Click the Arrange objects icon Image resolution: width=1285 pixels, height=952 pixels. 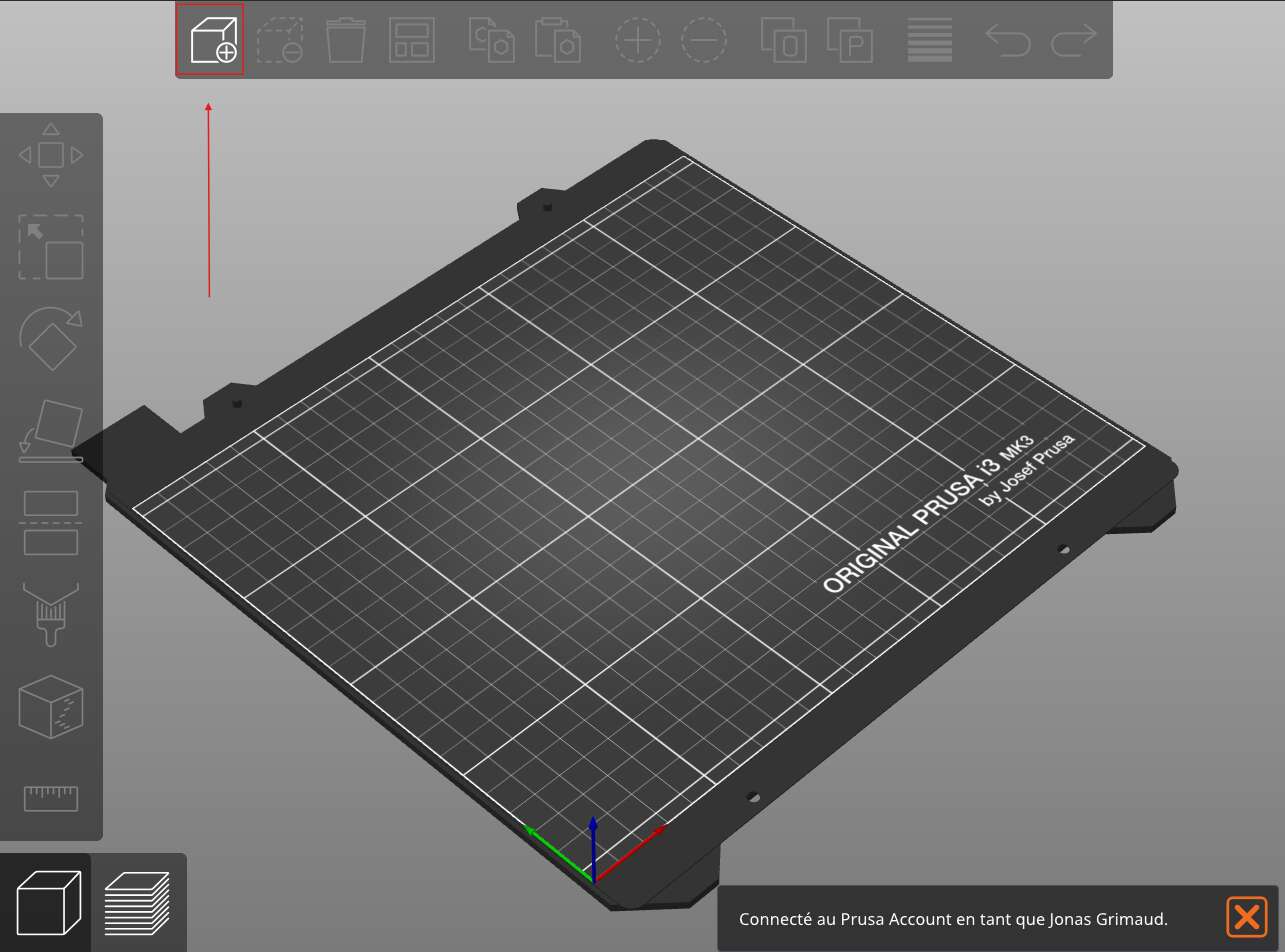tap(412, 41)
